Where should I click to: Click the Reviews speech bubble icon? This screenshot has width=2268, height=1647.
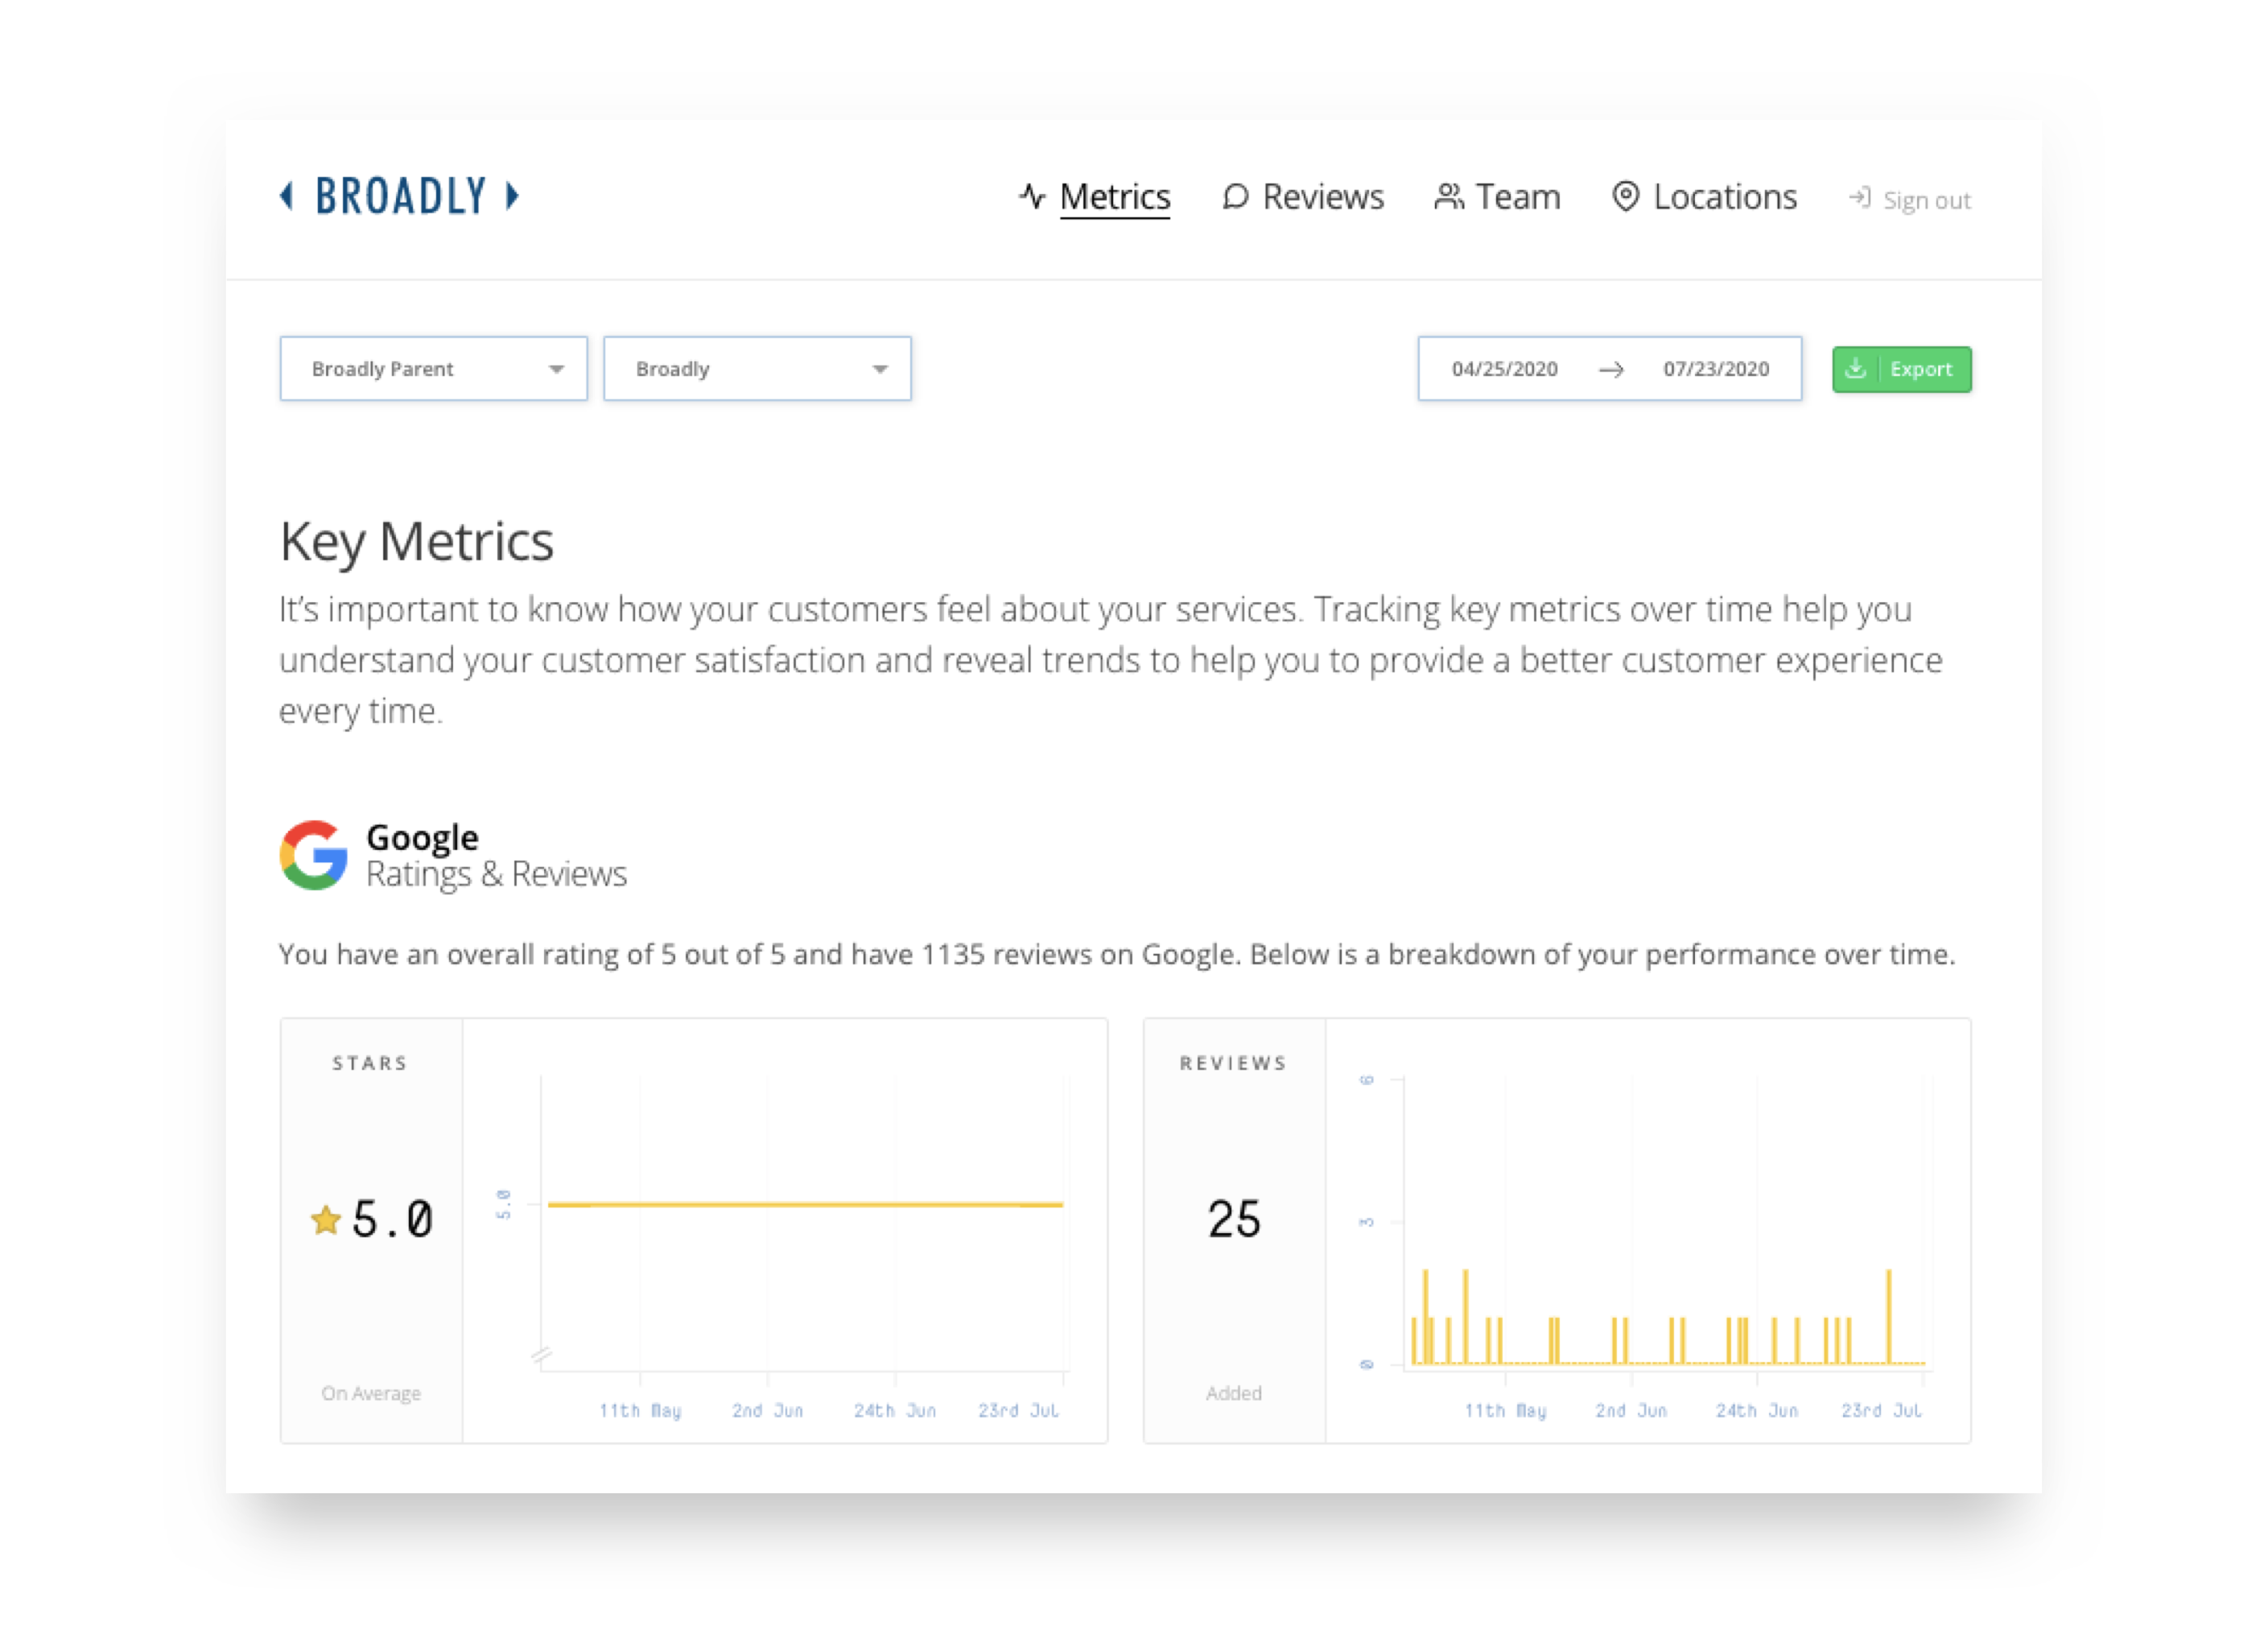(x=1235, y=196)
